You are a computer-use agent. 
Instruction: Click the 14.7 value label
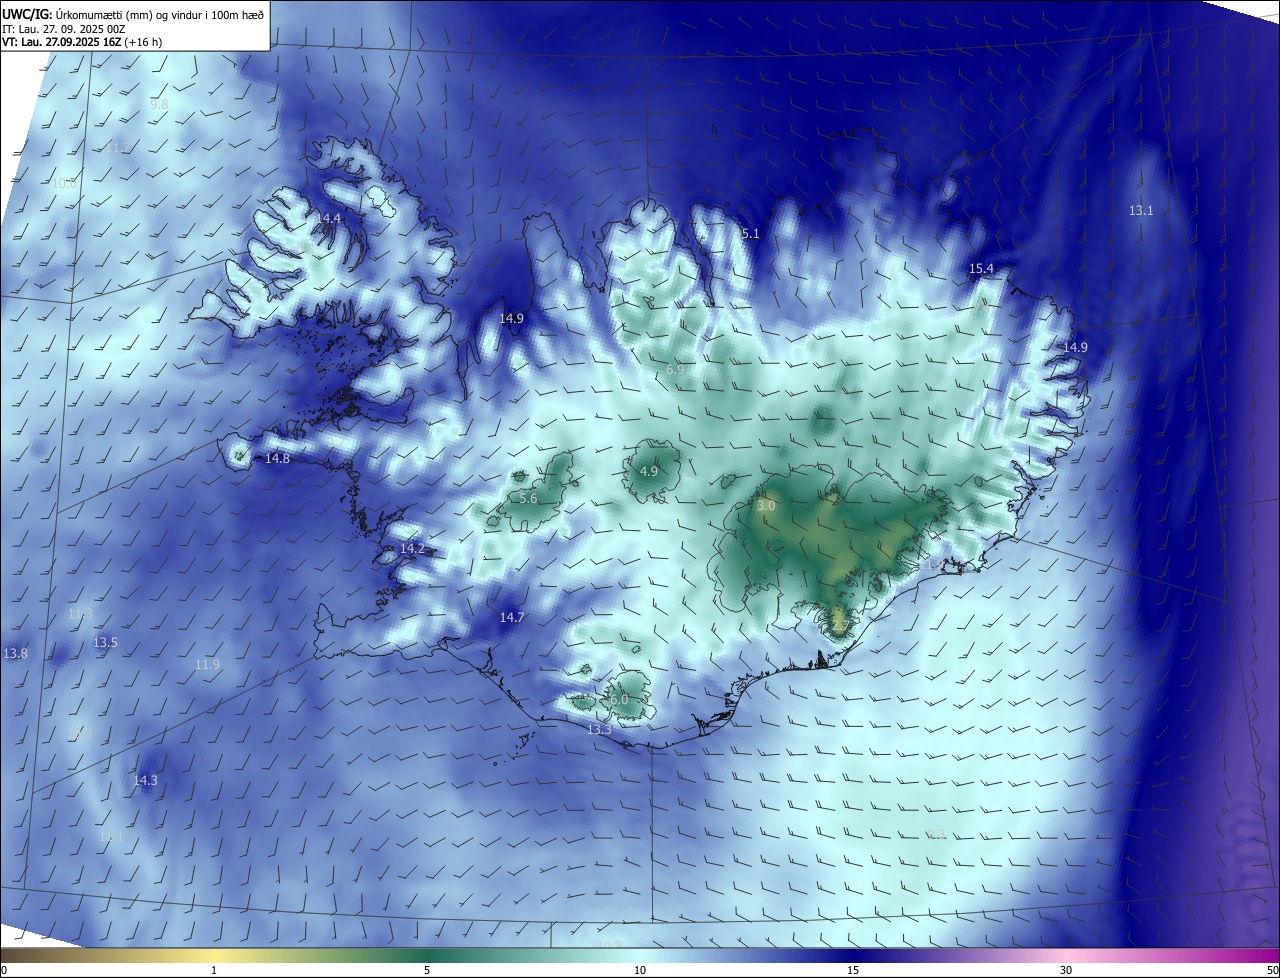(x=512, y=617)
